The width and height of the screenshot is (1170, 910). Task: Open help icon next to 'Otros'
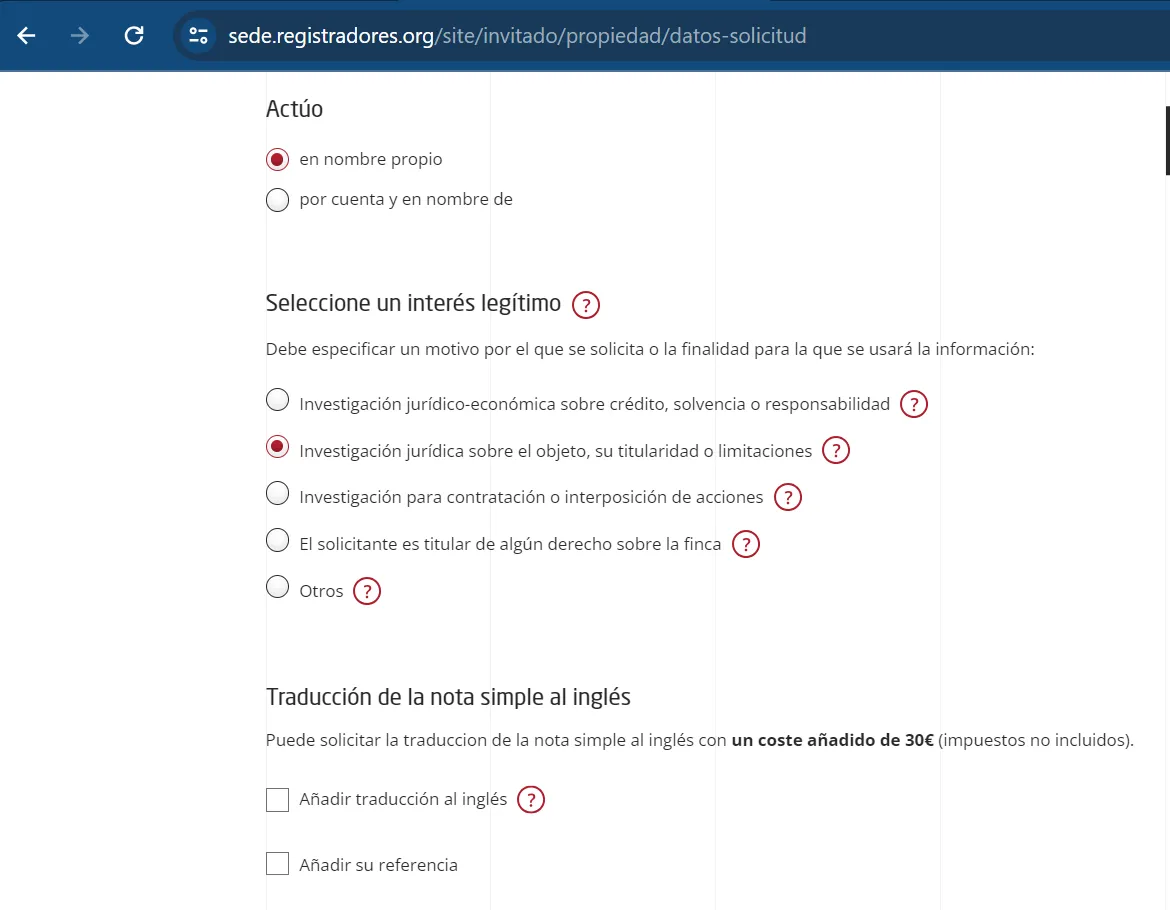point(367,592)
